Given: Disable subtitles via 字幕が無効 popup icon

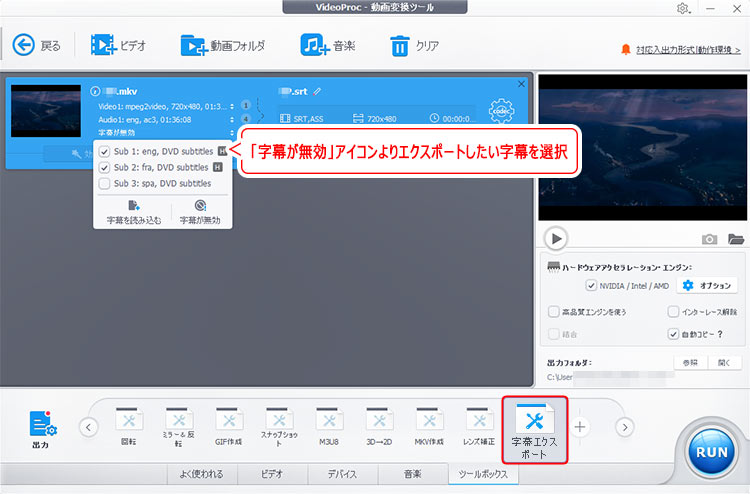Looking at the screenshot, I should pos(200,212).
